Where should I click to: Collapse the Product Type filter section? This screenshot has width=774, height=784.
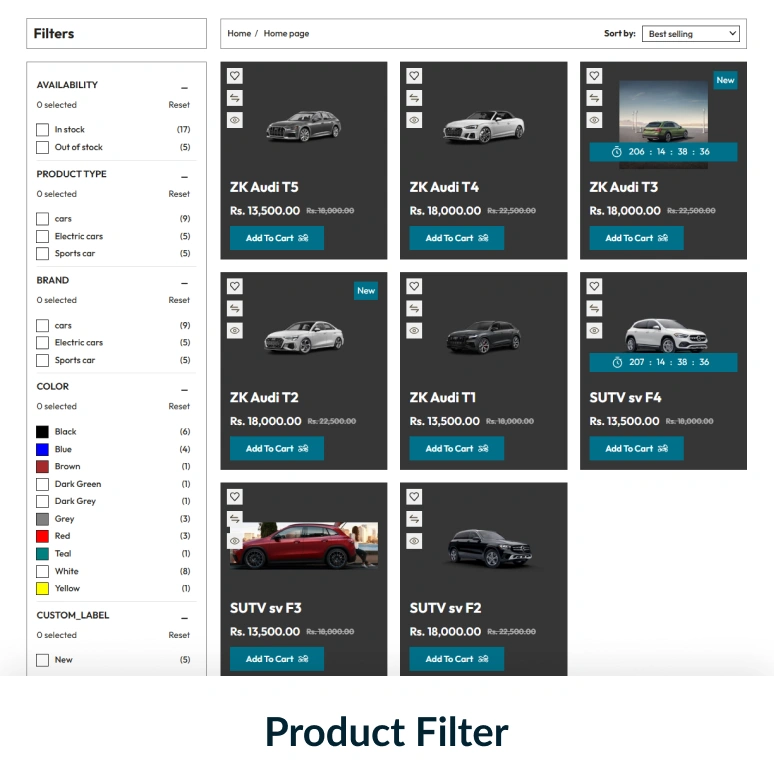coord(184,177)
